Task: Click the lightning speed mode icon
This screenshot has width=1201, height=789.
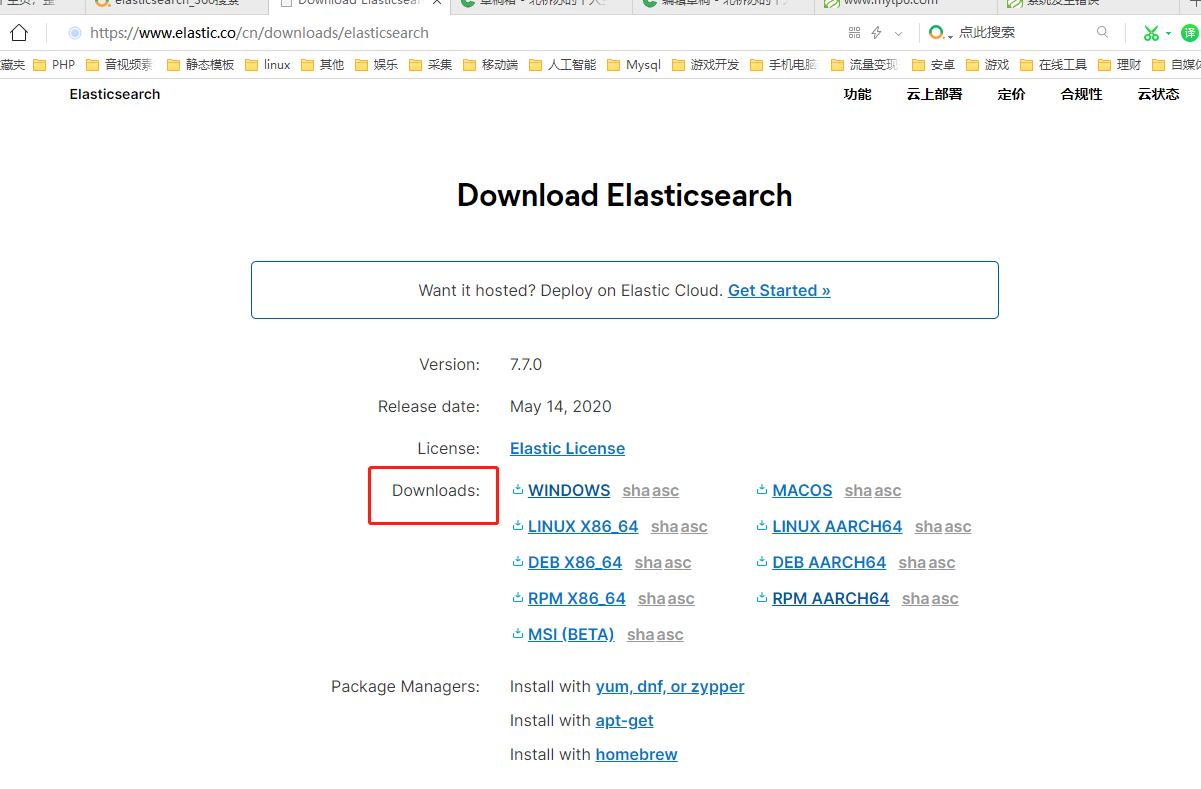Action: pos(877,33)
